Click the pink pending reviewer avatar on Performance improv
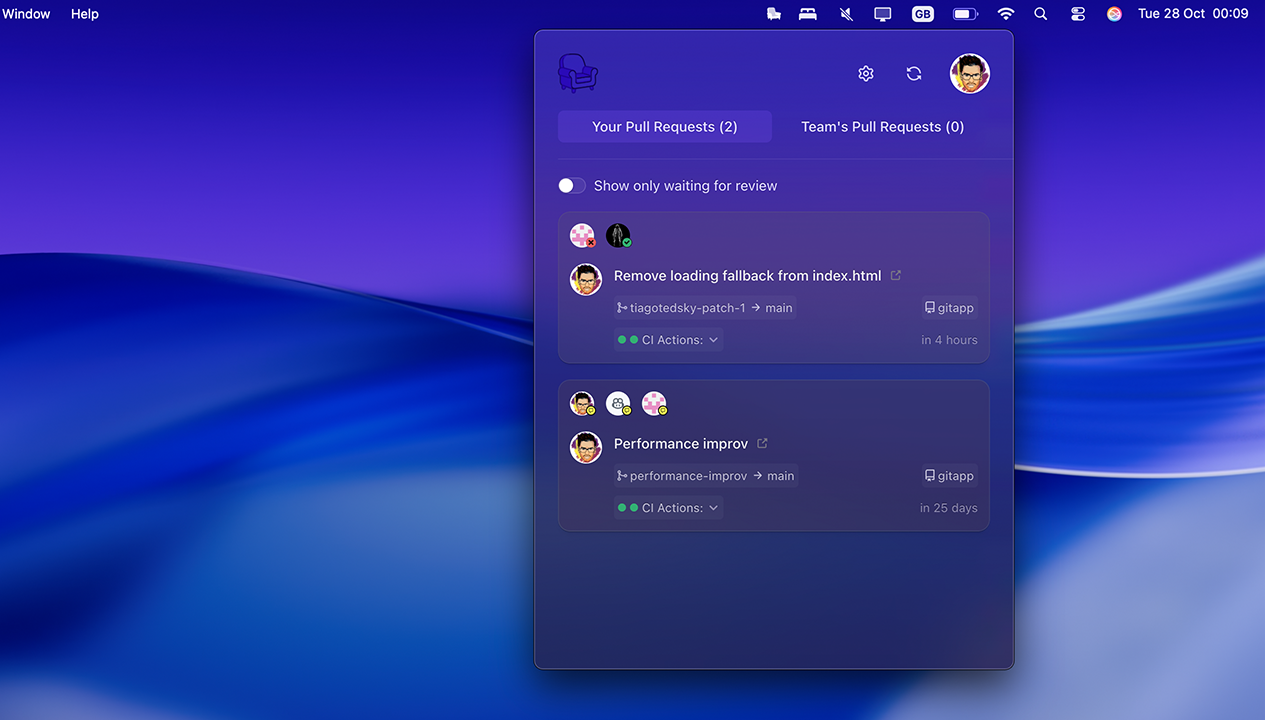This screenshot has height=720, width=1265. [654, 404]
